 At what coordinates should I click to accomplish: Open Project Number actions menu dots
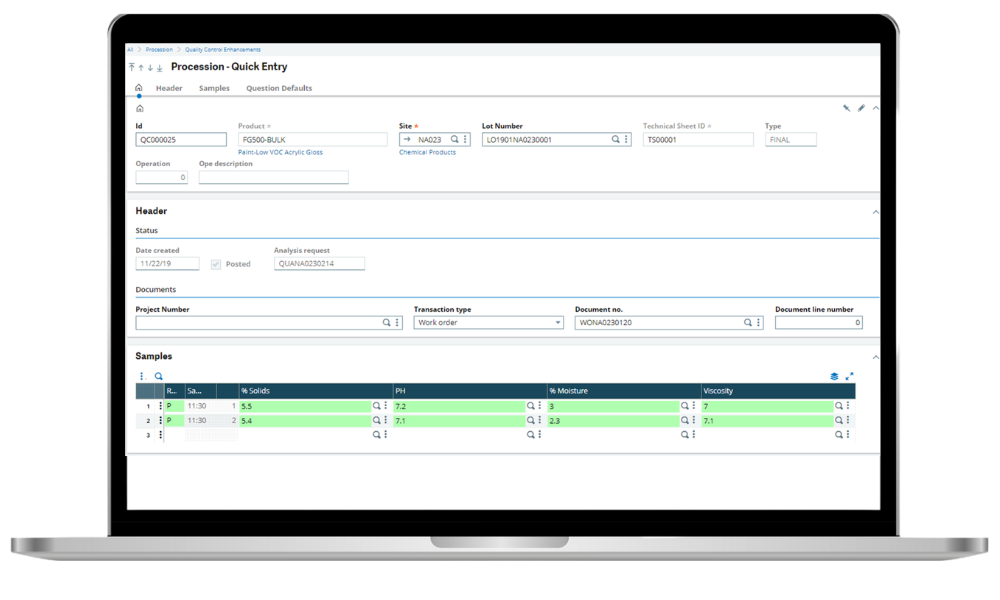point(397,323)
